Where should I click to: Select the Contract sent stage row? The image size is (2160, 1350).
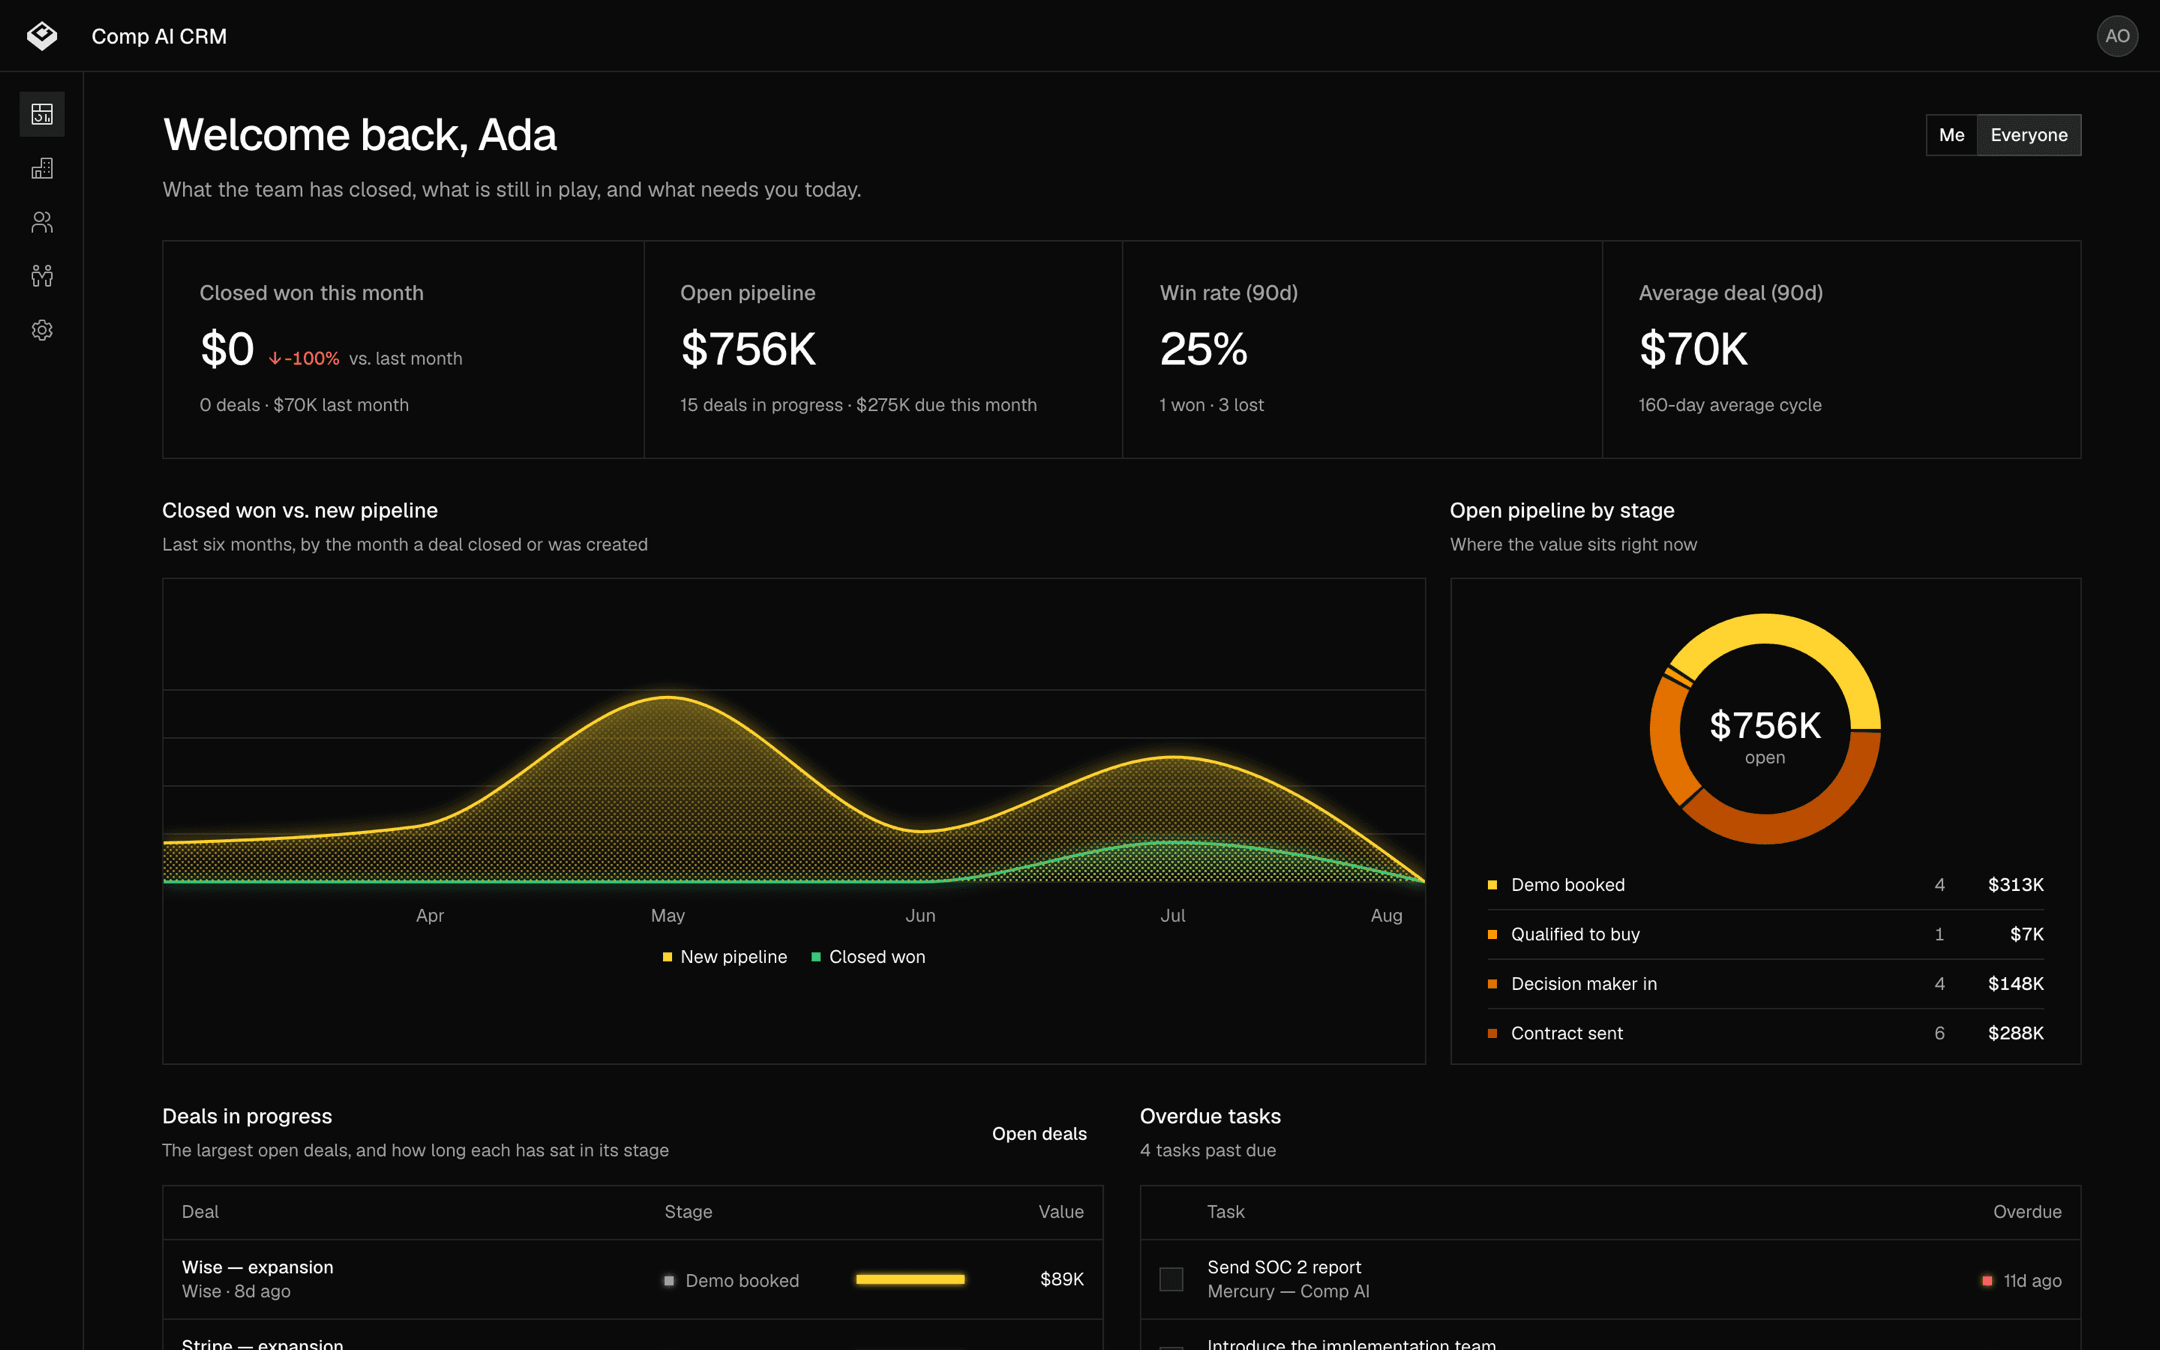(1765, 1033)
